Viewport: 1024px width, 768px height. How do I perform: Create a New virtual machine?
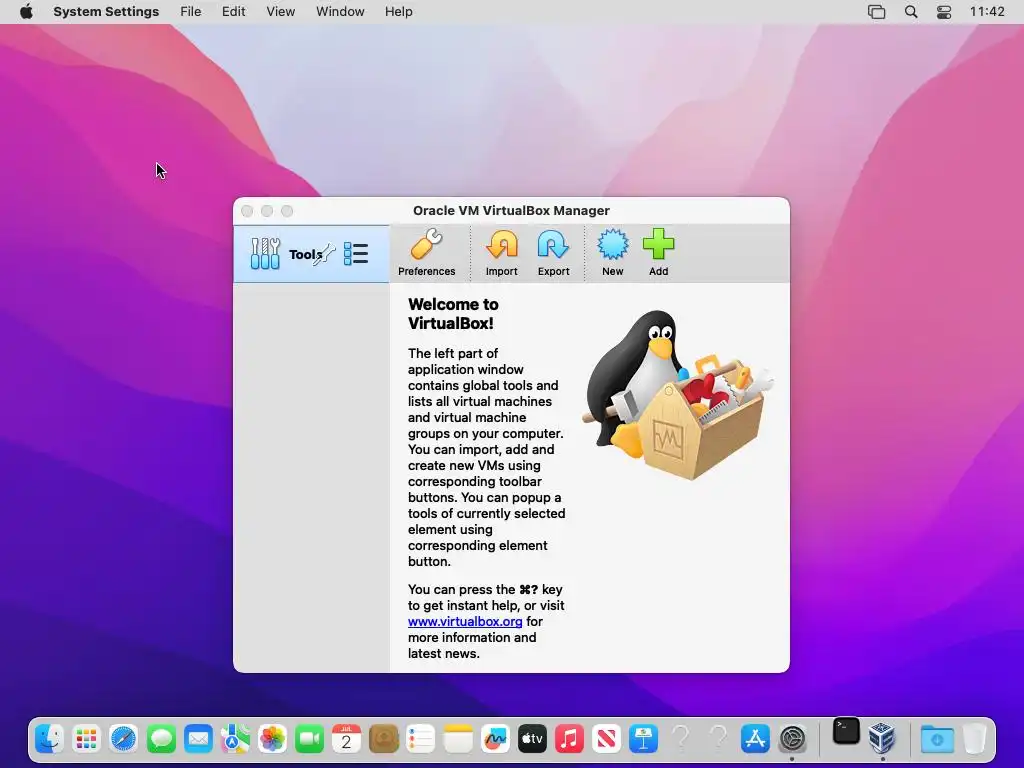point(613,253)
